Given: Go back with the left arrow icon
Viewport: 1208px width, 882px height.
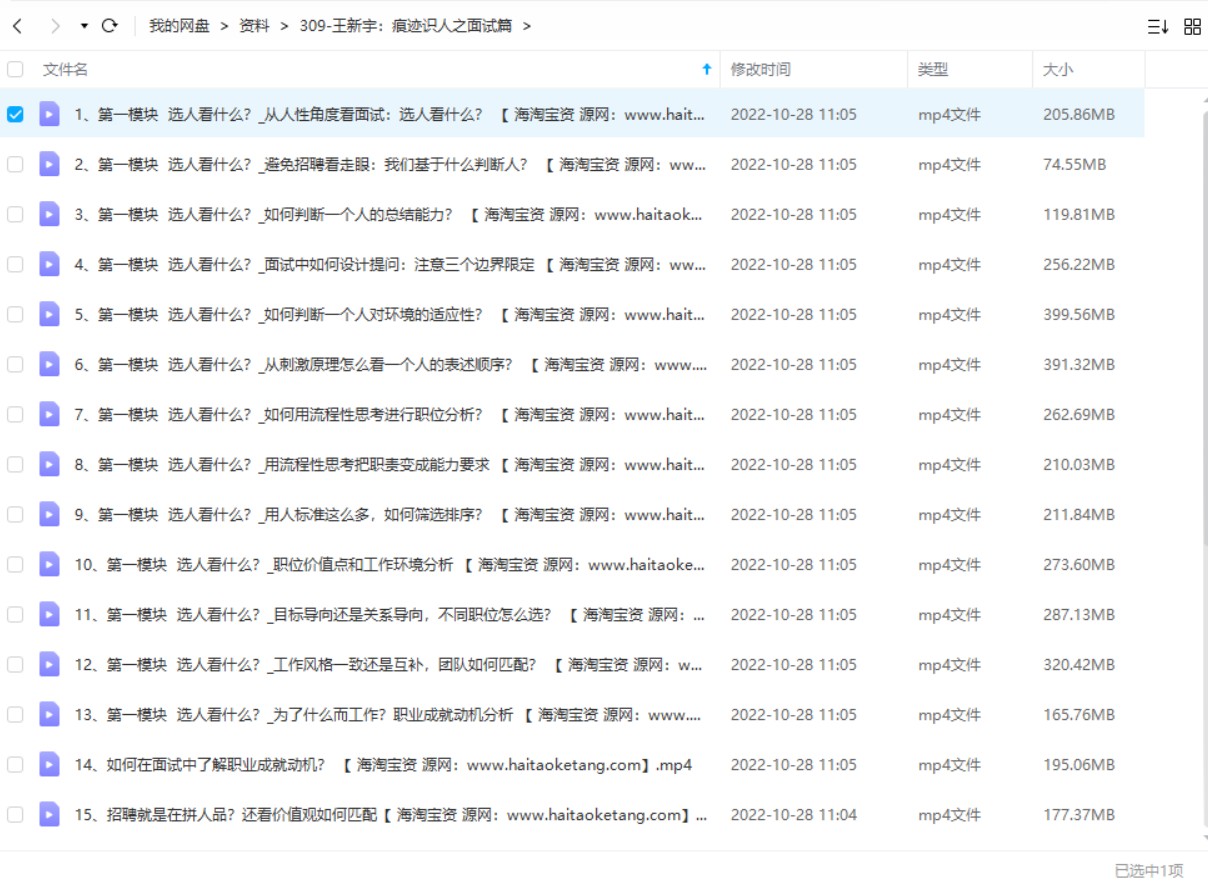Looking at the screenshot, I should pyautogui.click(x=17, y=26).
